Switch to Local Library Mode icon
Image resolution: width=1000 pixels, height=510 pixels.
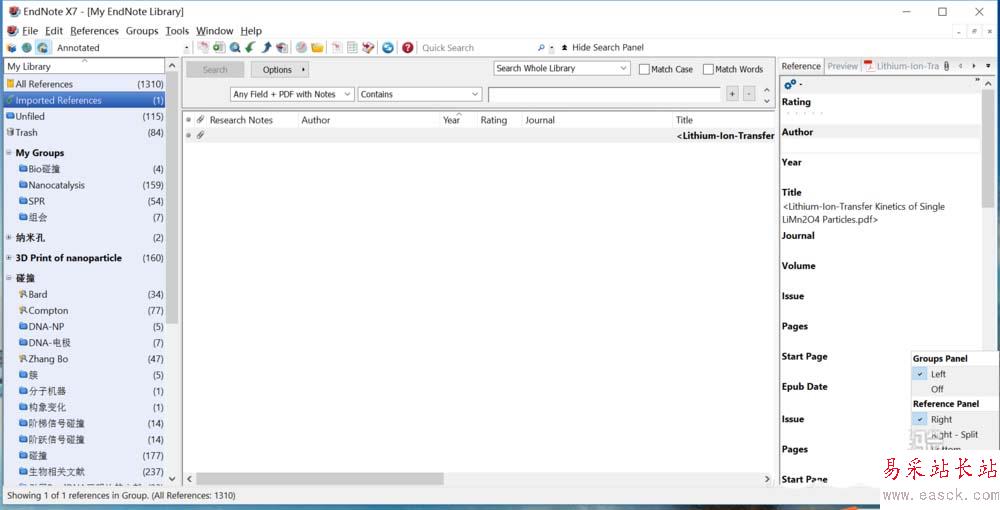[11, 48]
